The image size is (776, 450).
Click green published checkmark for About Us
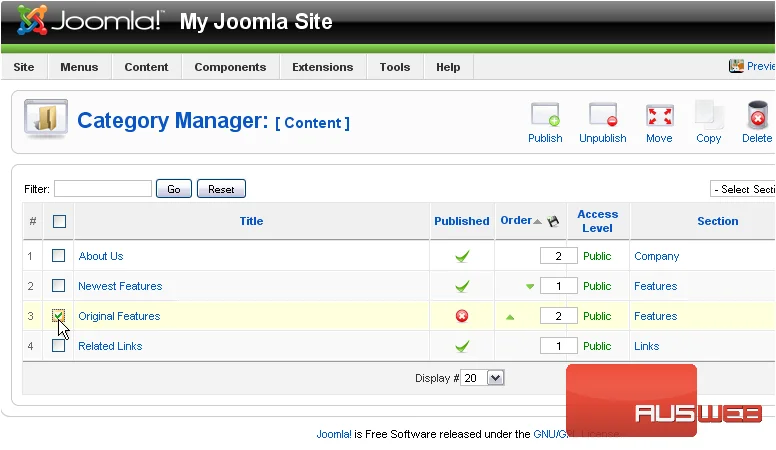(x=462, y=256)
